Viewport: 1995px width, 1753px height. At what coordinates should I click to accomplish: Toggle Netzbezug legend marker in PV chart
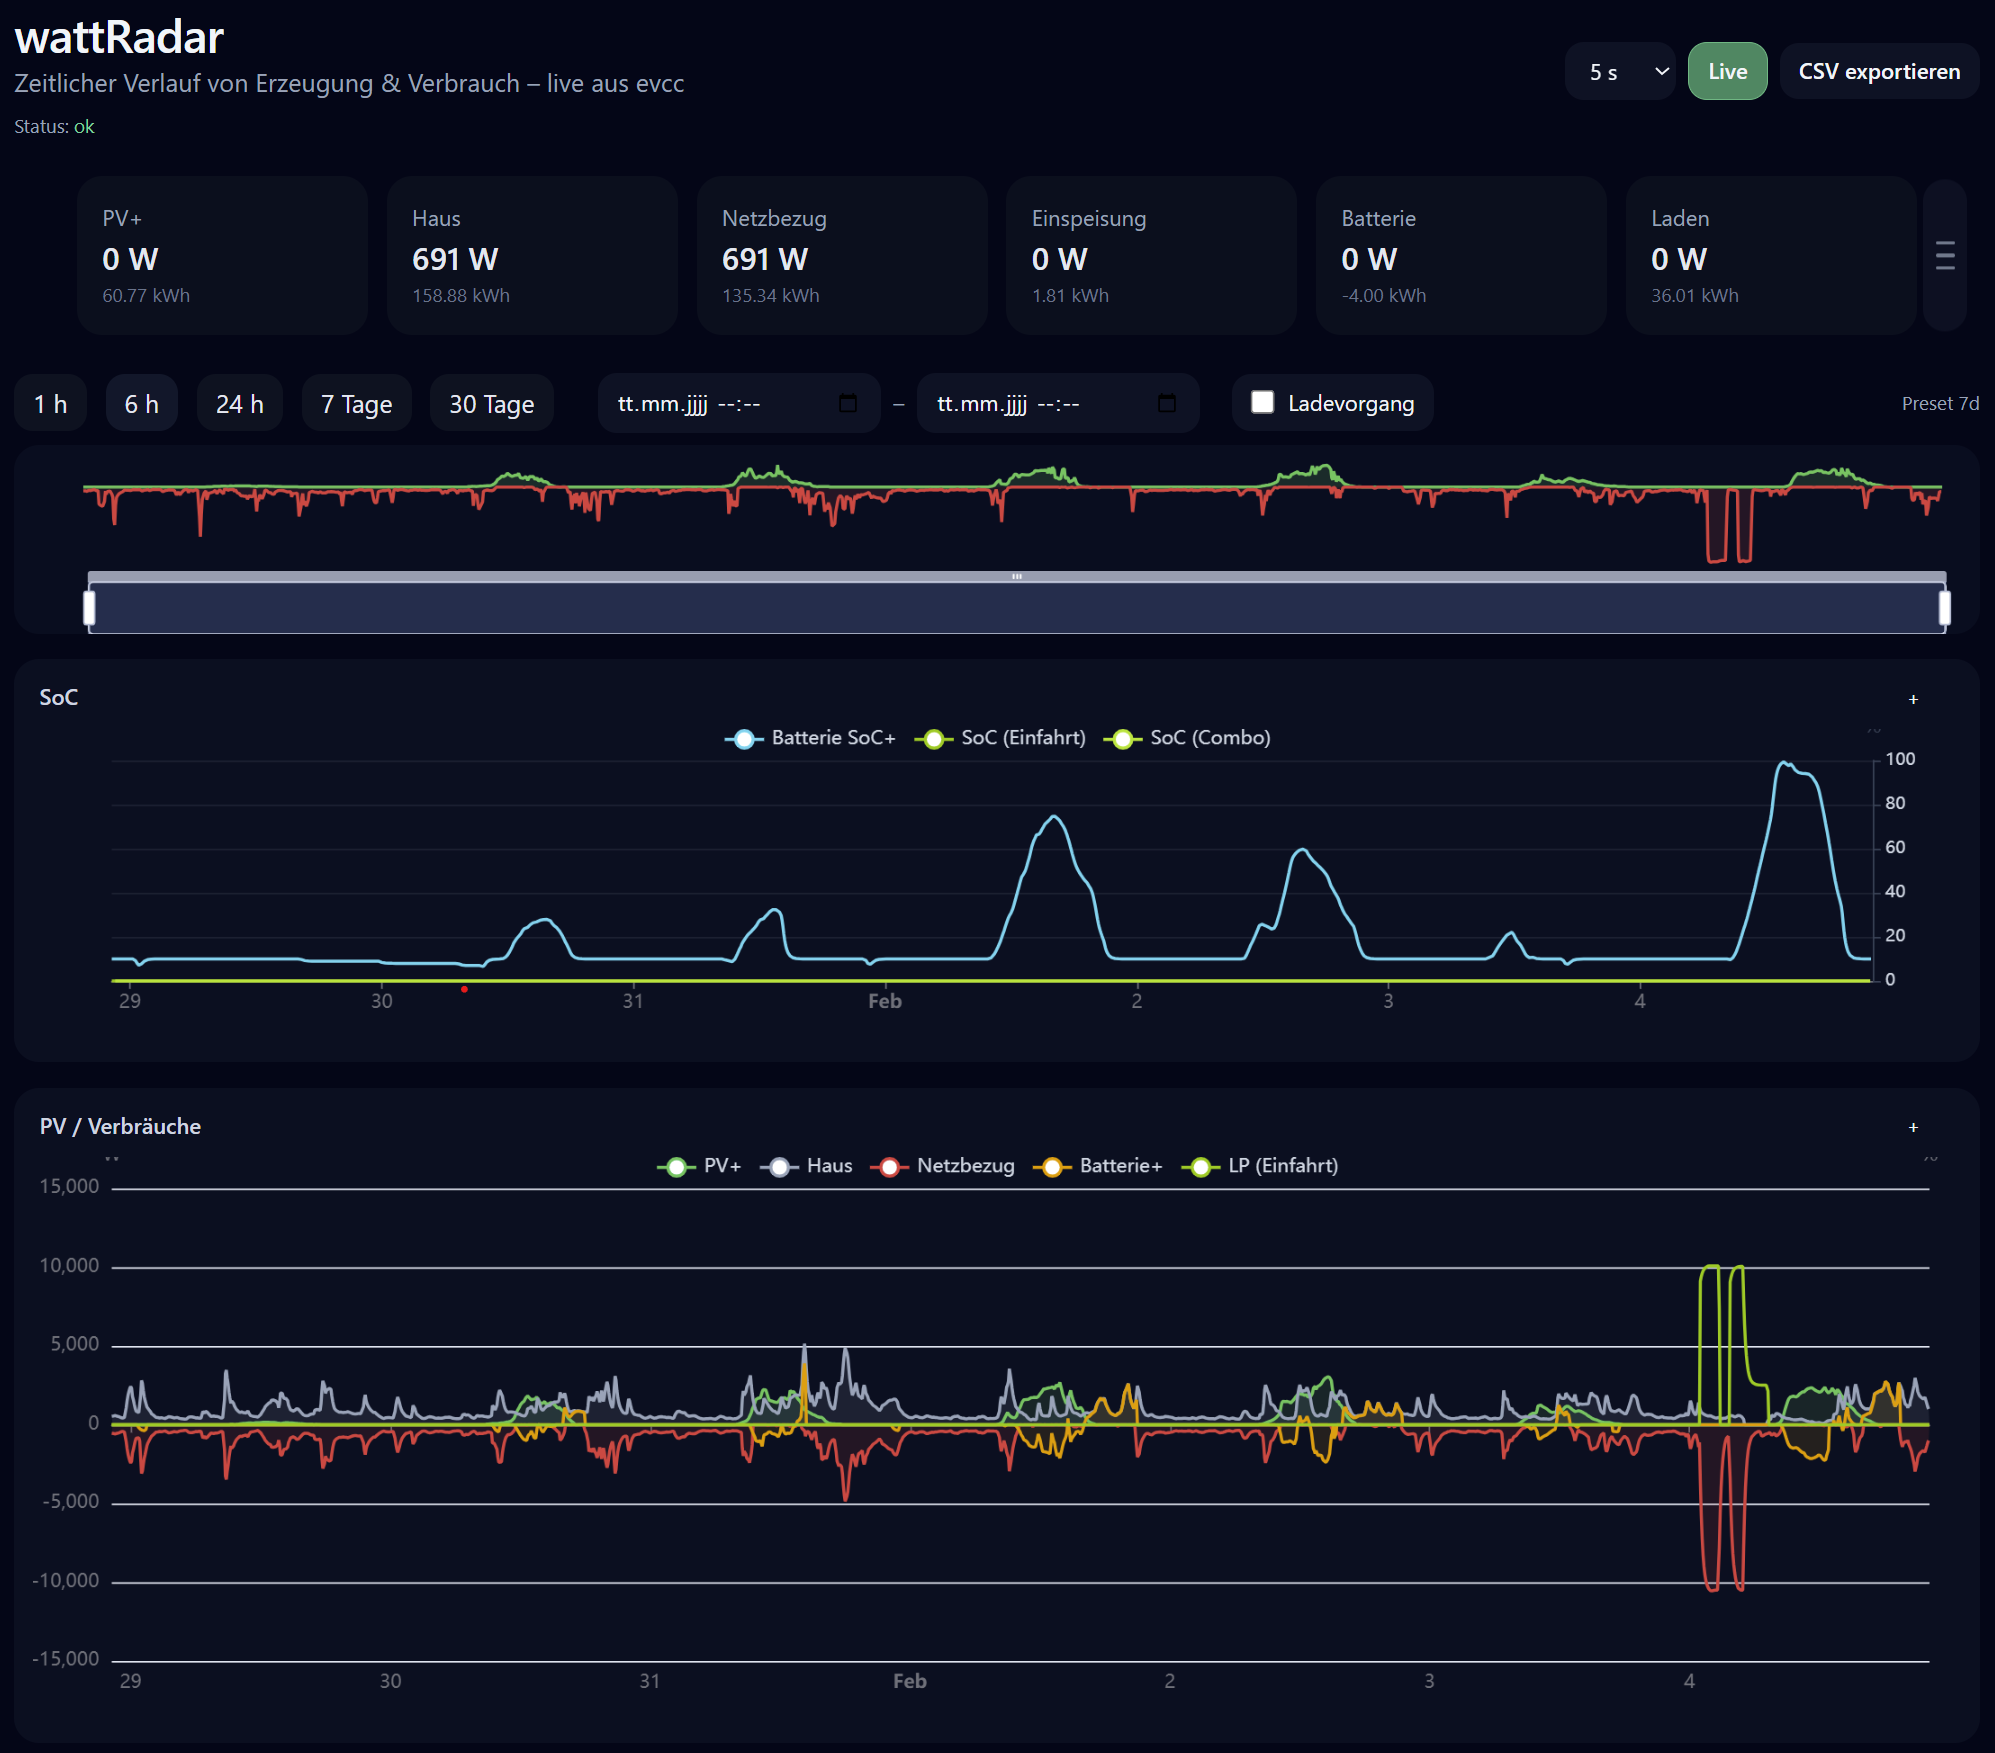pos(888,1166)
